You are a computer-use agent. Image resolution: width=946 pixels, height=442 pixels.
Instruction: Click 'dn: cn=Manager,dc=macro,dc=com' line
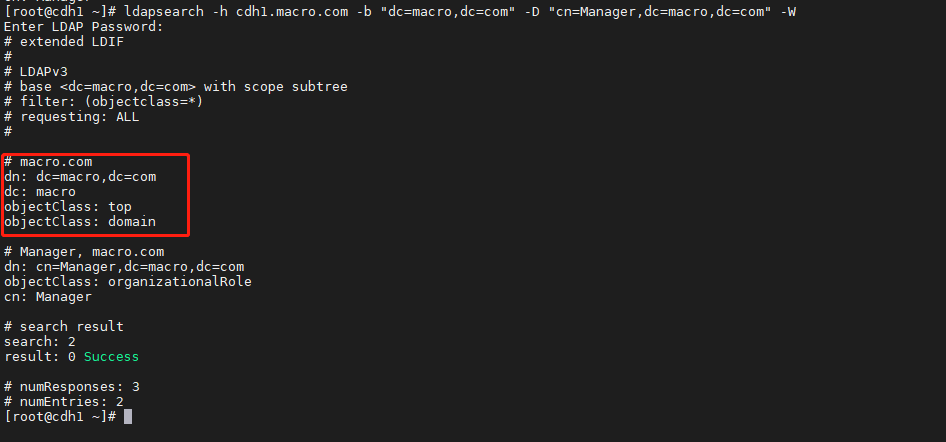(x=124, y=267)
